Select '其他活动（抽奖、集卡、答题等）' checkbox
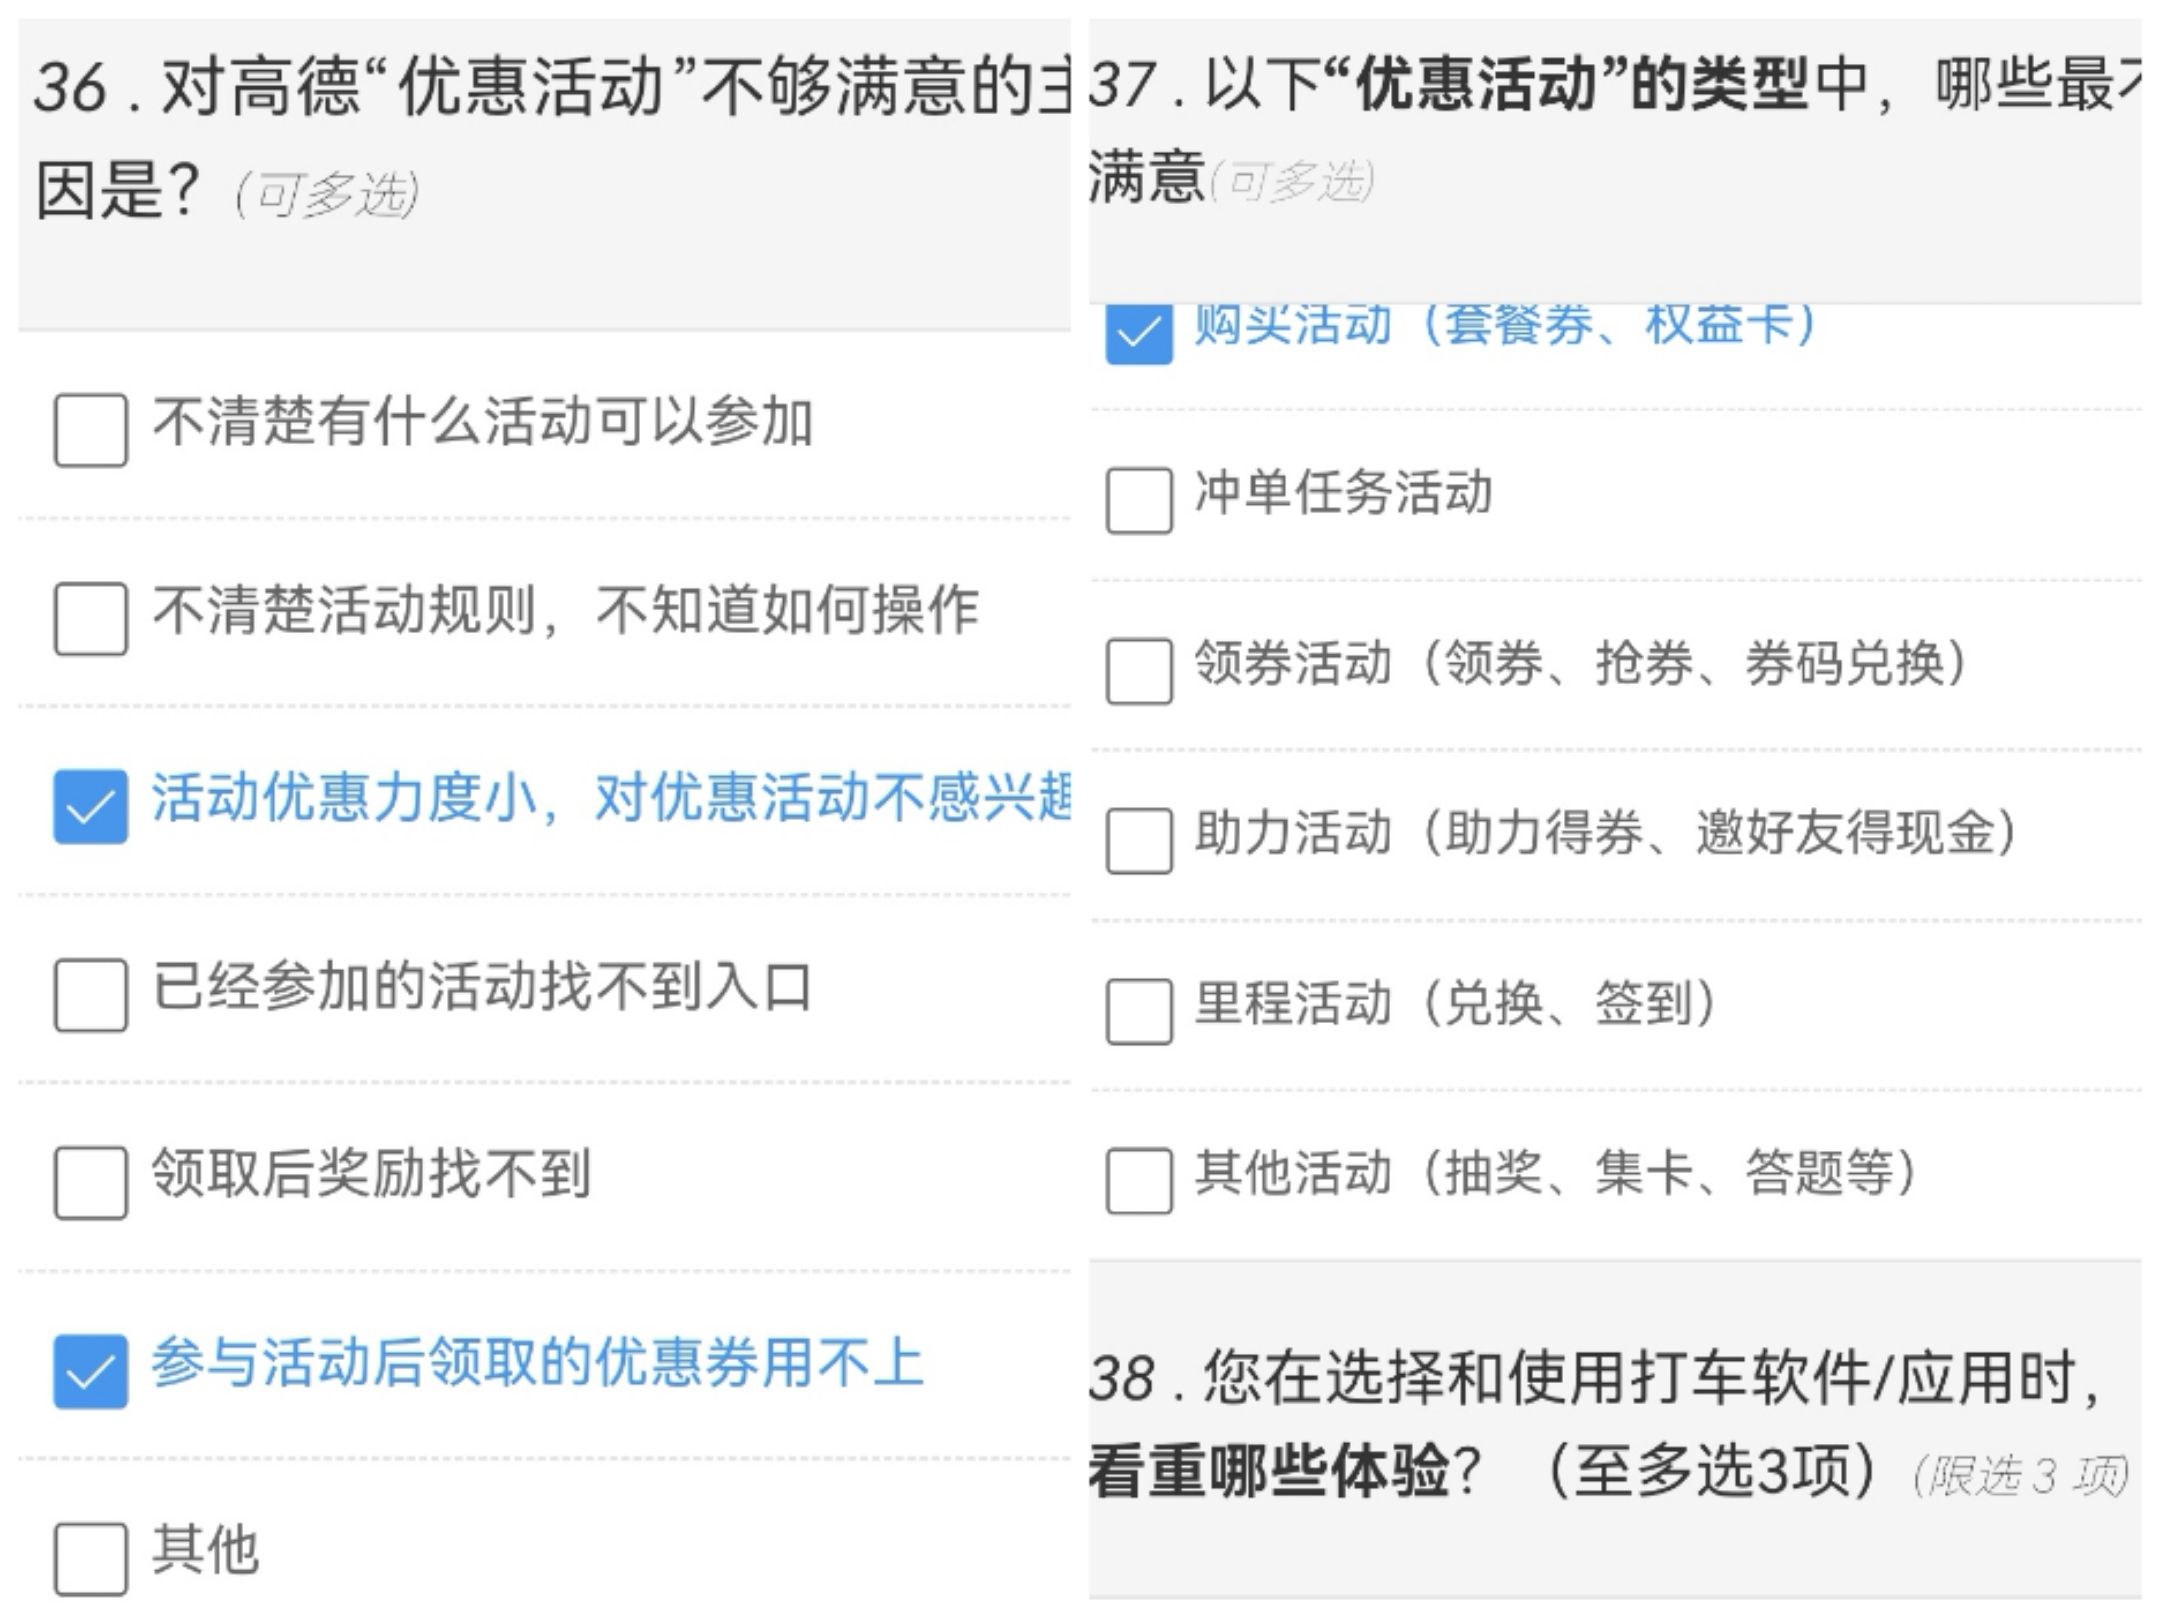This screenshot has width=2160, height=1620. (x=1138, y=1180)
